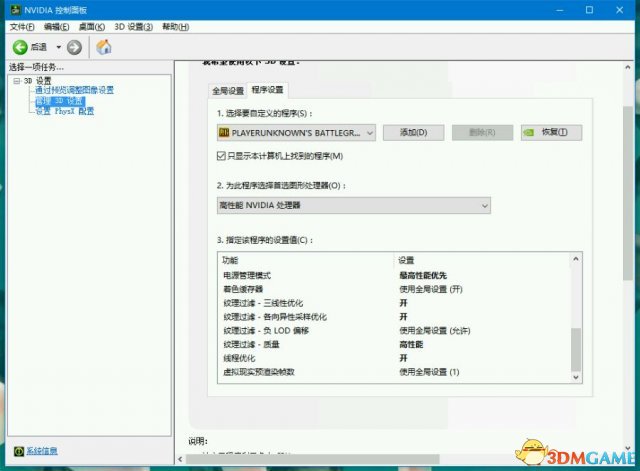Click settings list scroll down arrow

coord(576,377)
